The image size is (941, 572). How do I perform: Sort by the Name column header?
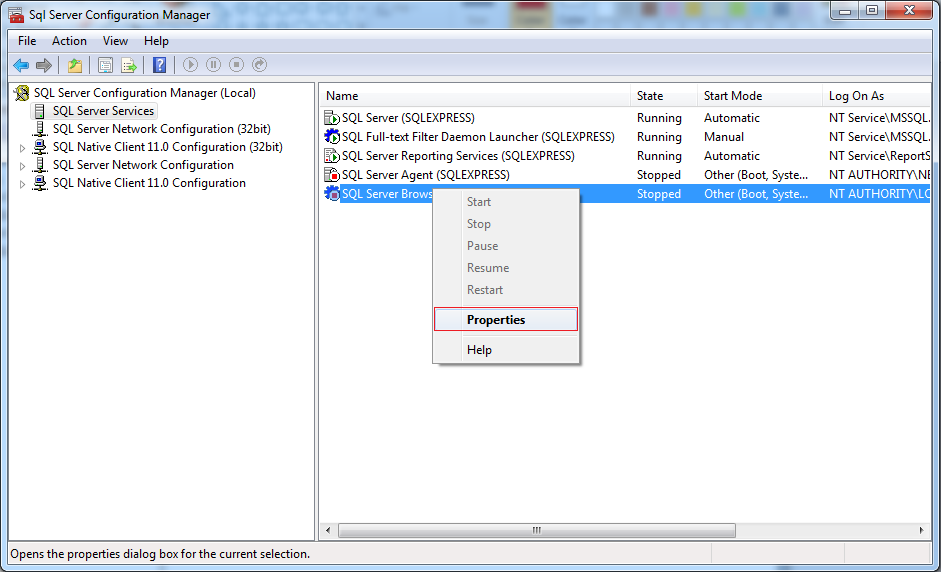click(x=475, y=96)
